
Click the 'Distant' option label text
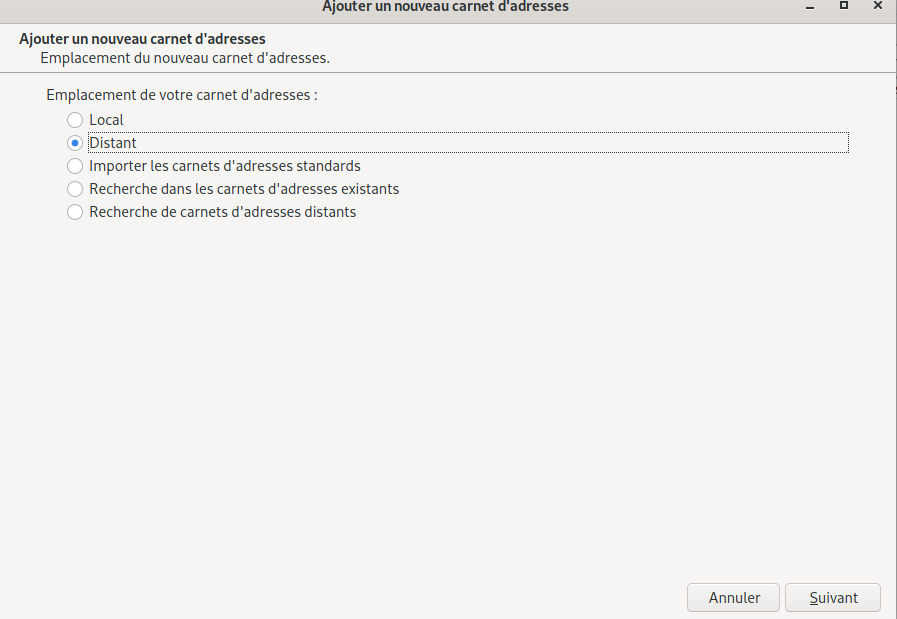(x=113, y=143)
